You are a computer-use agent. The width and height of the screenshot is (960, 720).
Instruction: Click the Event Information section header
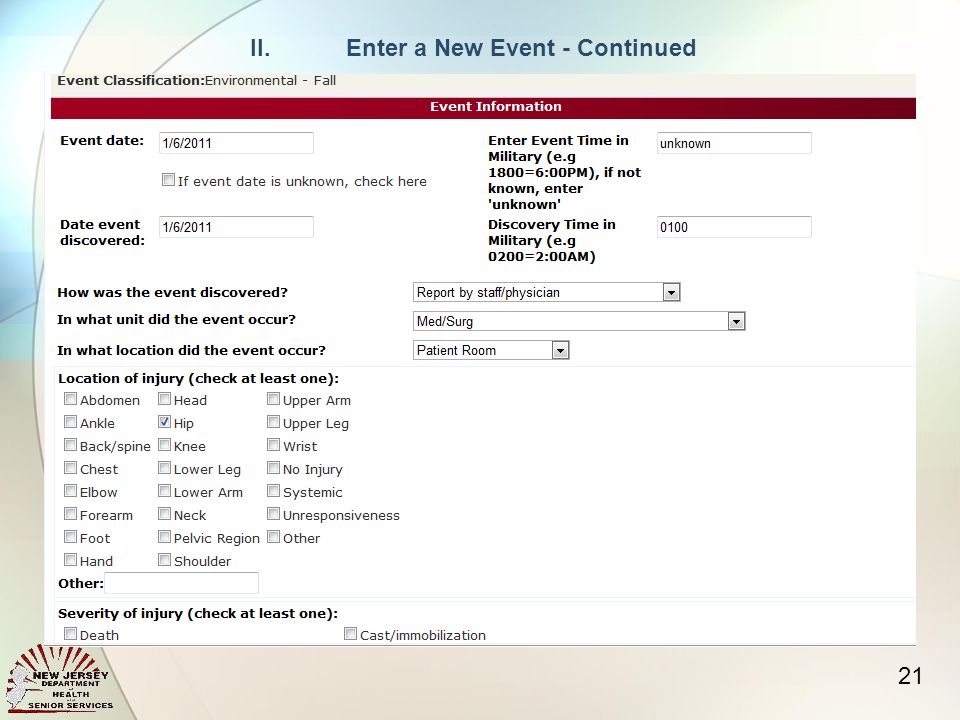(x=483, y=108)
